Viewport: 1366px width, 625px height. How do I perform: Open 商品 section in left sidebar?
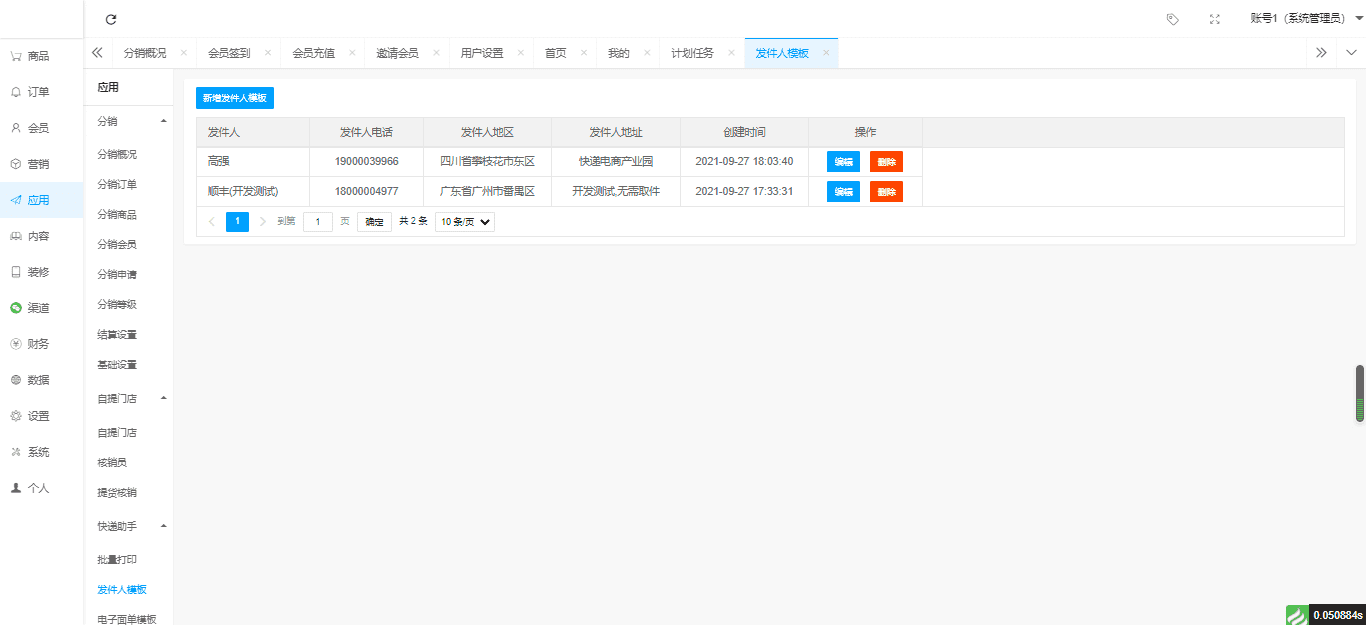[x=30, y=56]
